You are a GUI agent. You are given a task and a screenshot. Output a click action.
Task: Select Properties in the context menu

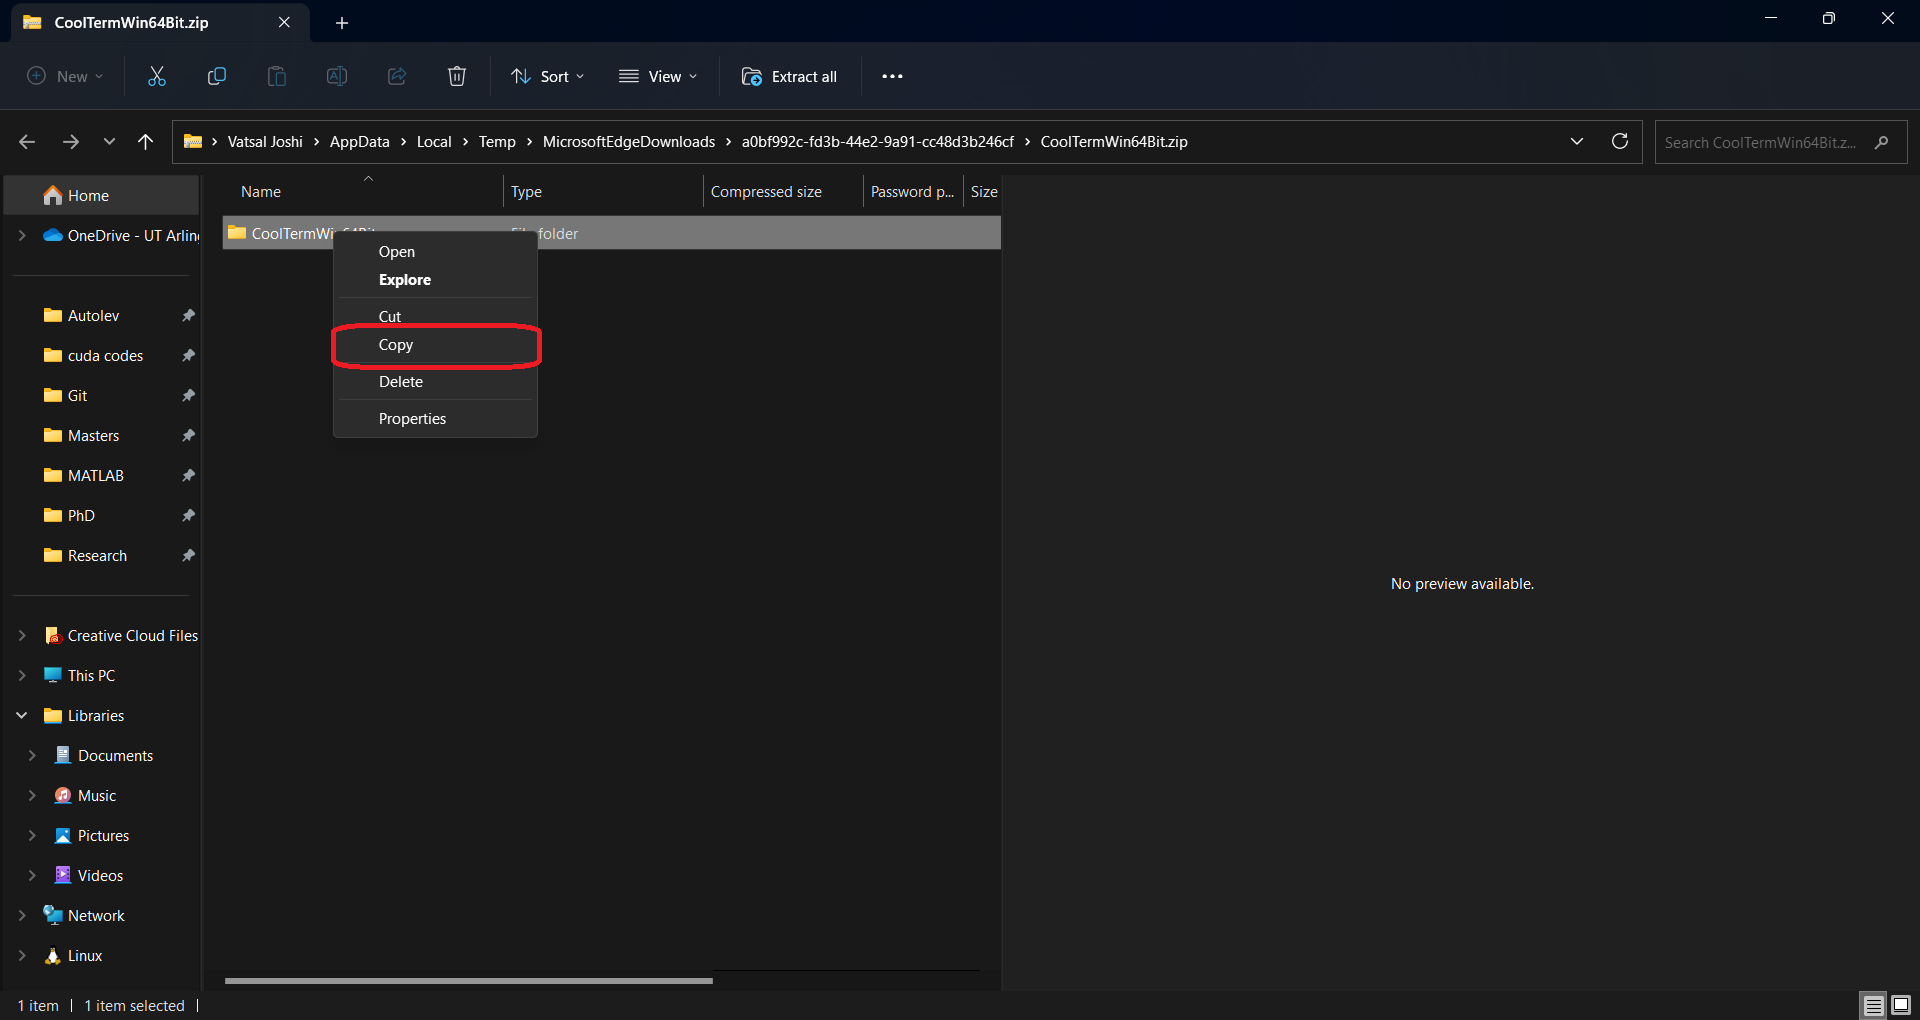tap(412, 419)
